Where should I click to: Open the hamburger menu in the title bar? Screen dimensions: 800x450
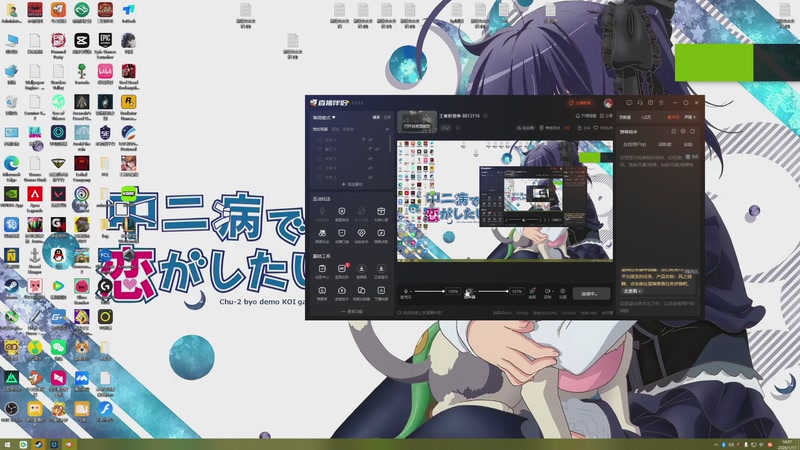tap(661, 103)
